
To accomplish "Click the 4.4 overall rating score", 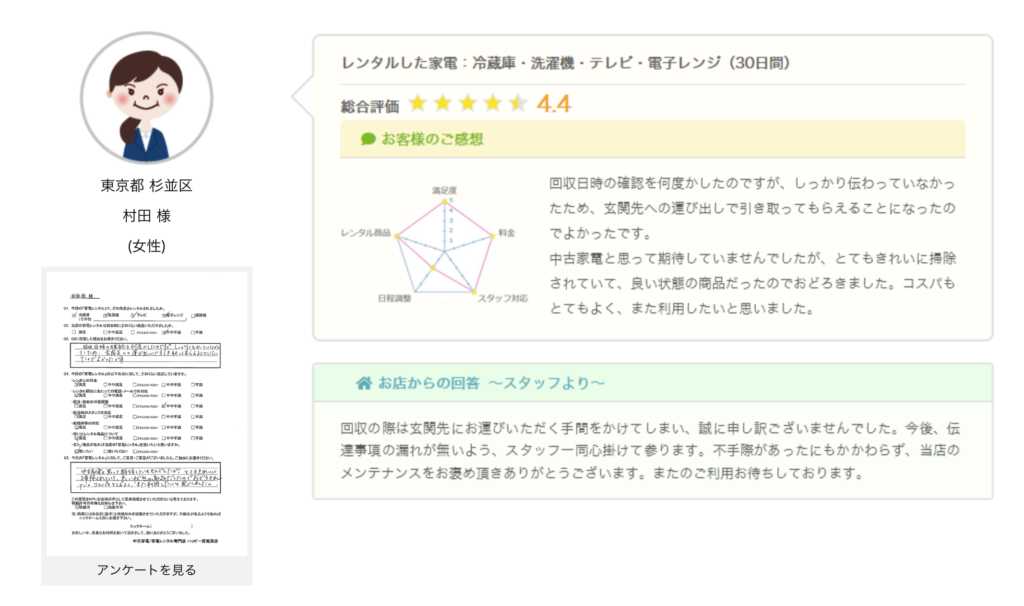I will click(x=554, y=103).
